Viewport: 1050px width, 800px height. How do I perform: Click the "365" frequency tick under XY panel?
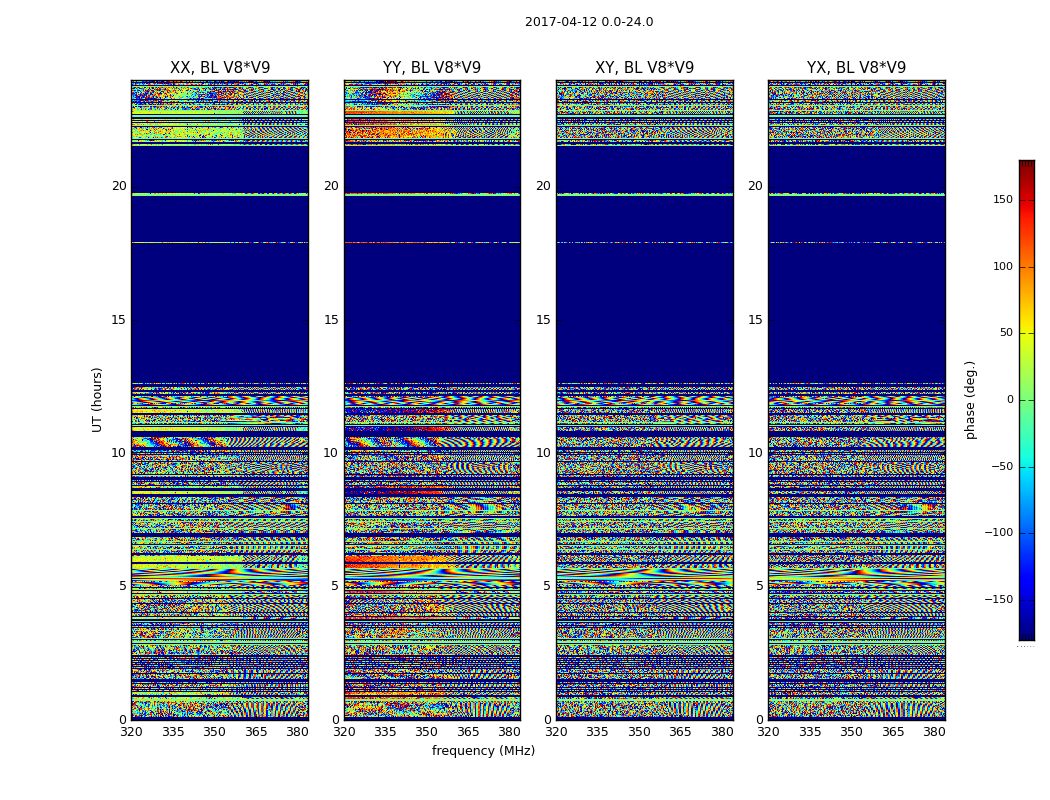(680, 732)
